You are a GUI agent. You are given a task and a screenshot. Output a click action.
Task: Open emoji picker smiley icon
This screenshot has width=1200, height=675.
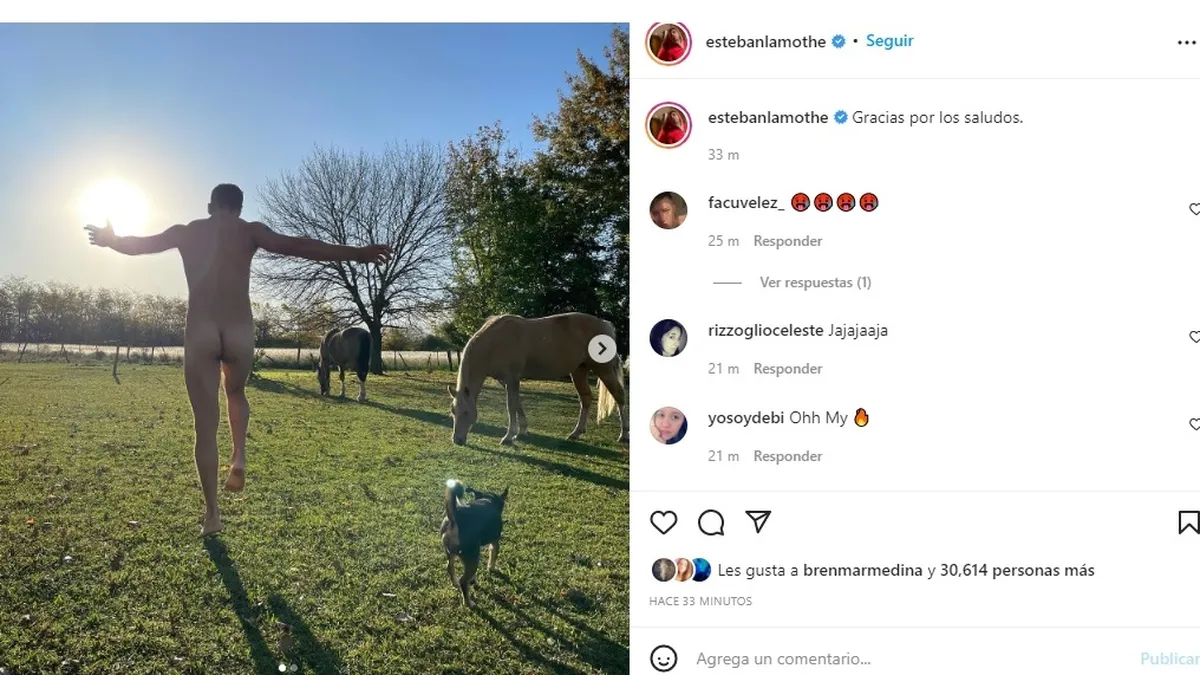[x=663, y=658]
